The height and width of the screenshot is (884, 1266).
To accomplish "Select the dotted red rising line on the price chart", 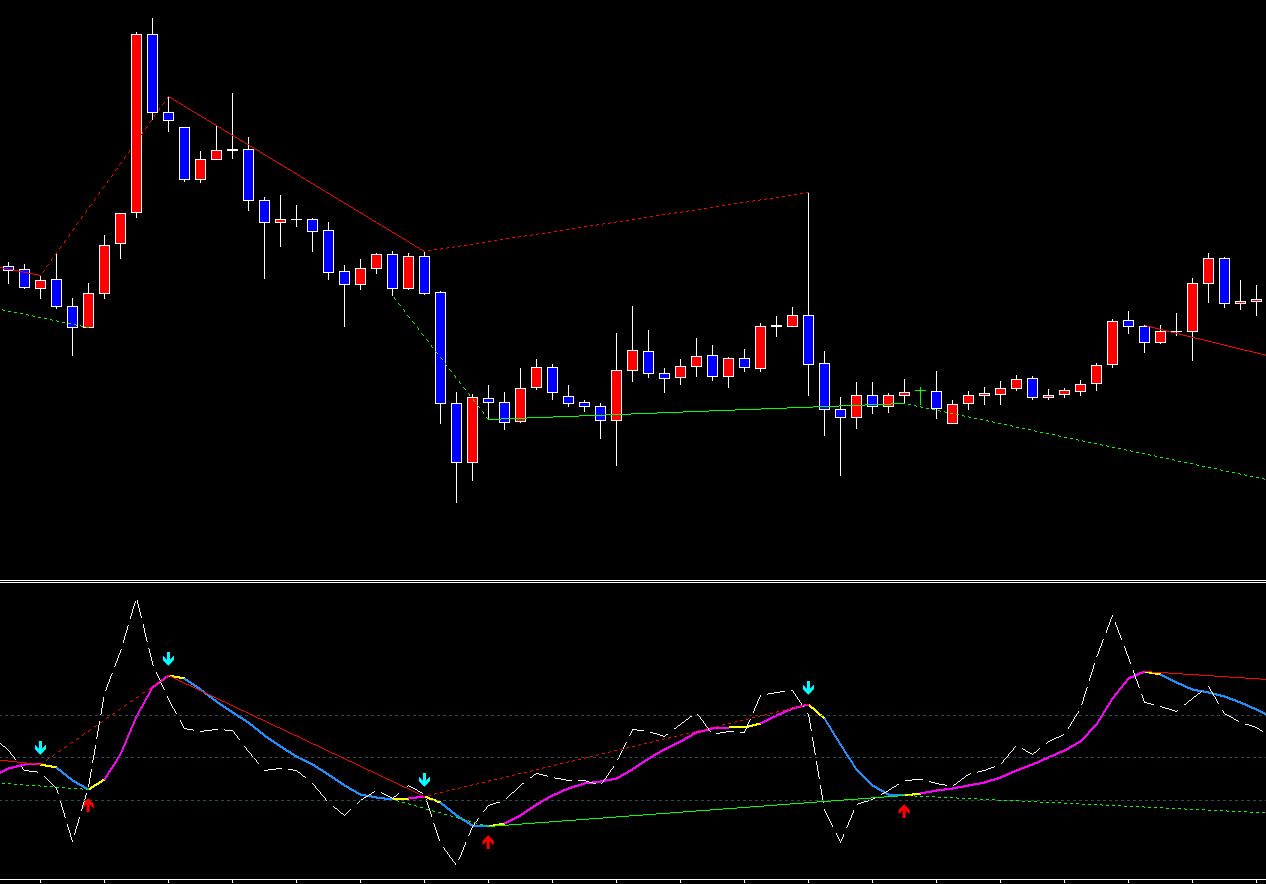I will (x=616, y=222).
